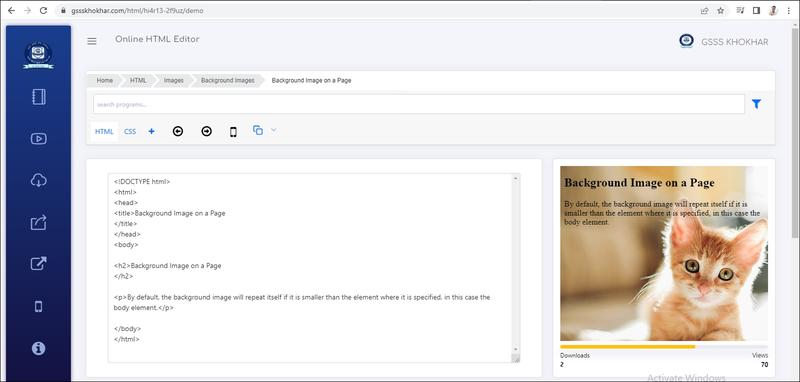
Task: Click the share icon in the sidebar
Action: 39,222
